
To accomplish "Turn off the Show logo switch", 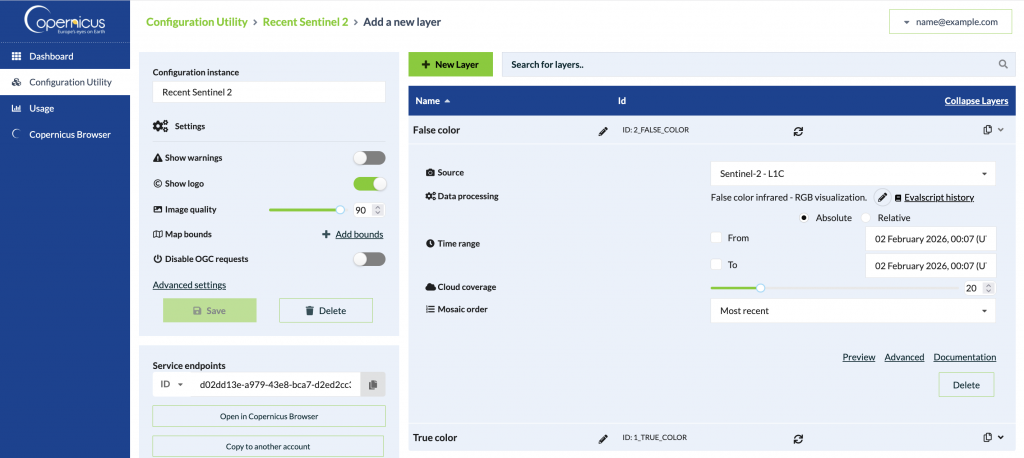I will coord(369,184).
